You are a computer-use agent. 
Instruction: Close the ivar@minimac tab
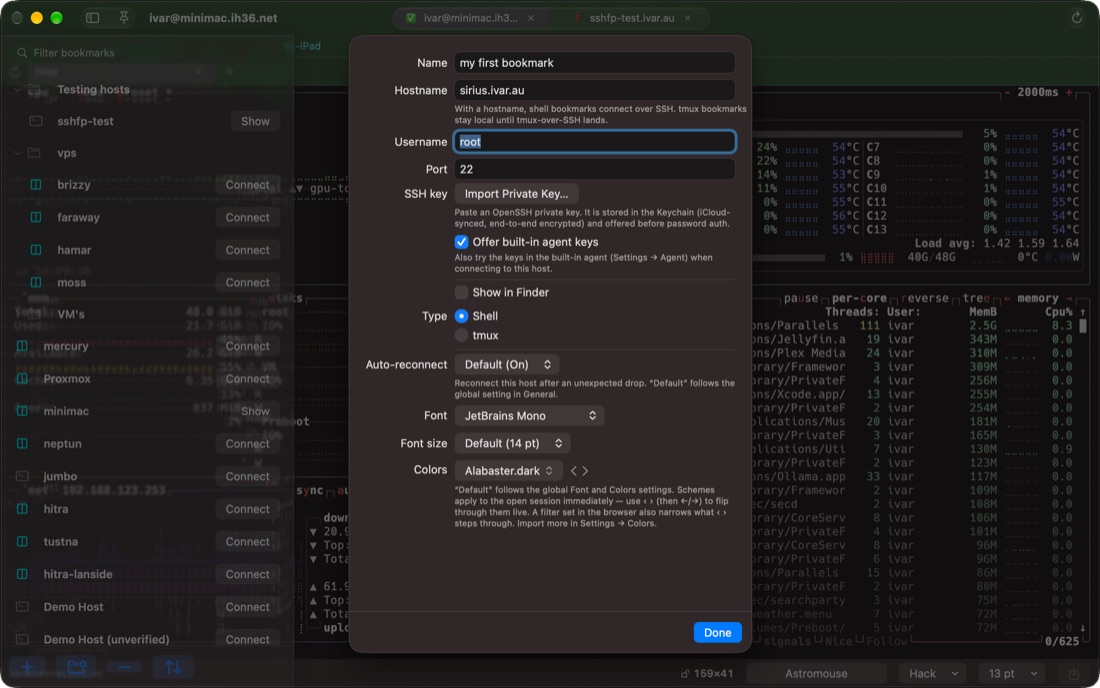[531, 18]
